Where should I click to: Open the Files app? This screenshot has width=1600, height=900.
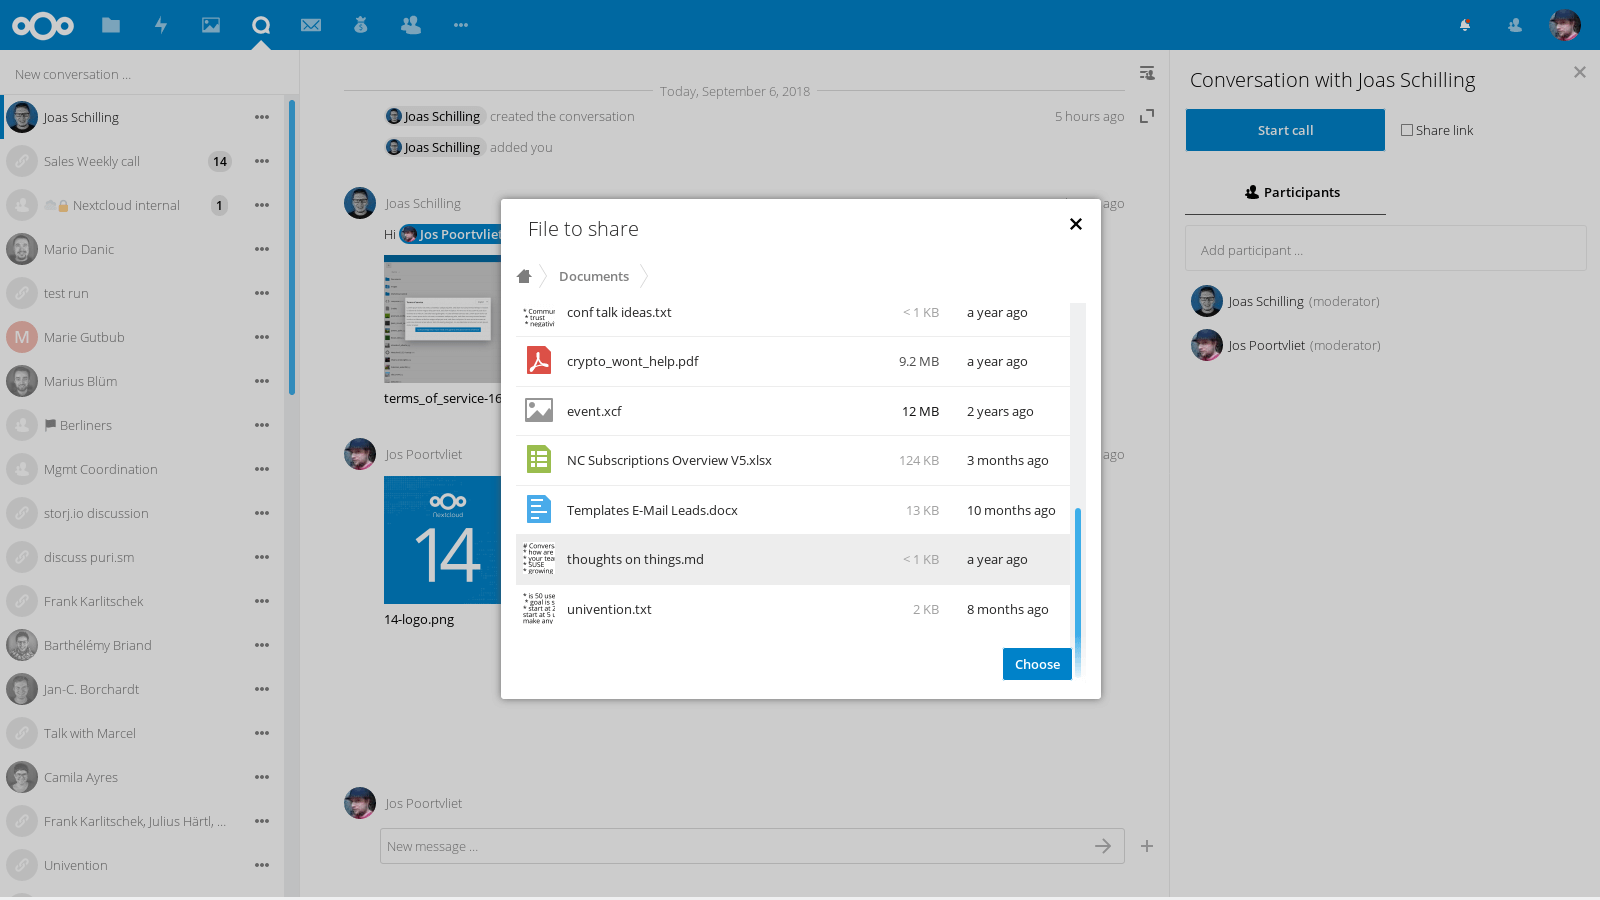(x=111, y=25)
